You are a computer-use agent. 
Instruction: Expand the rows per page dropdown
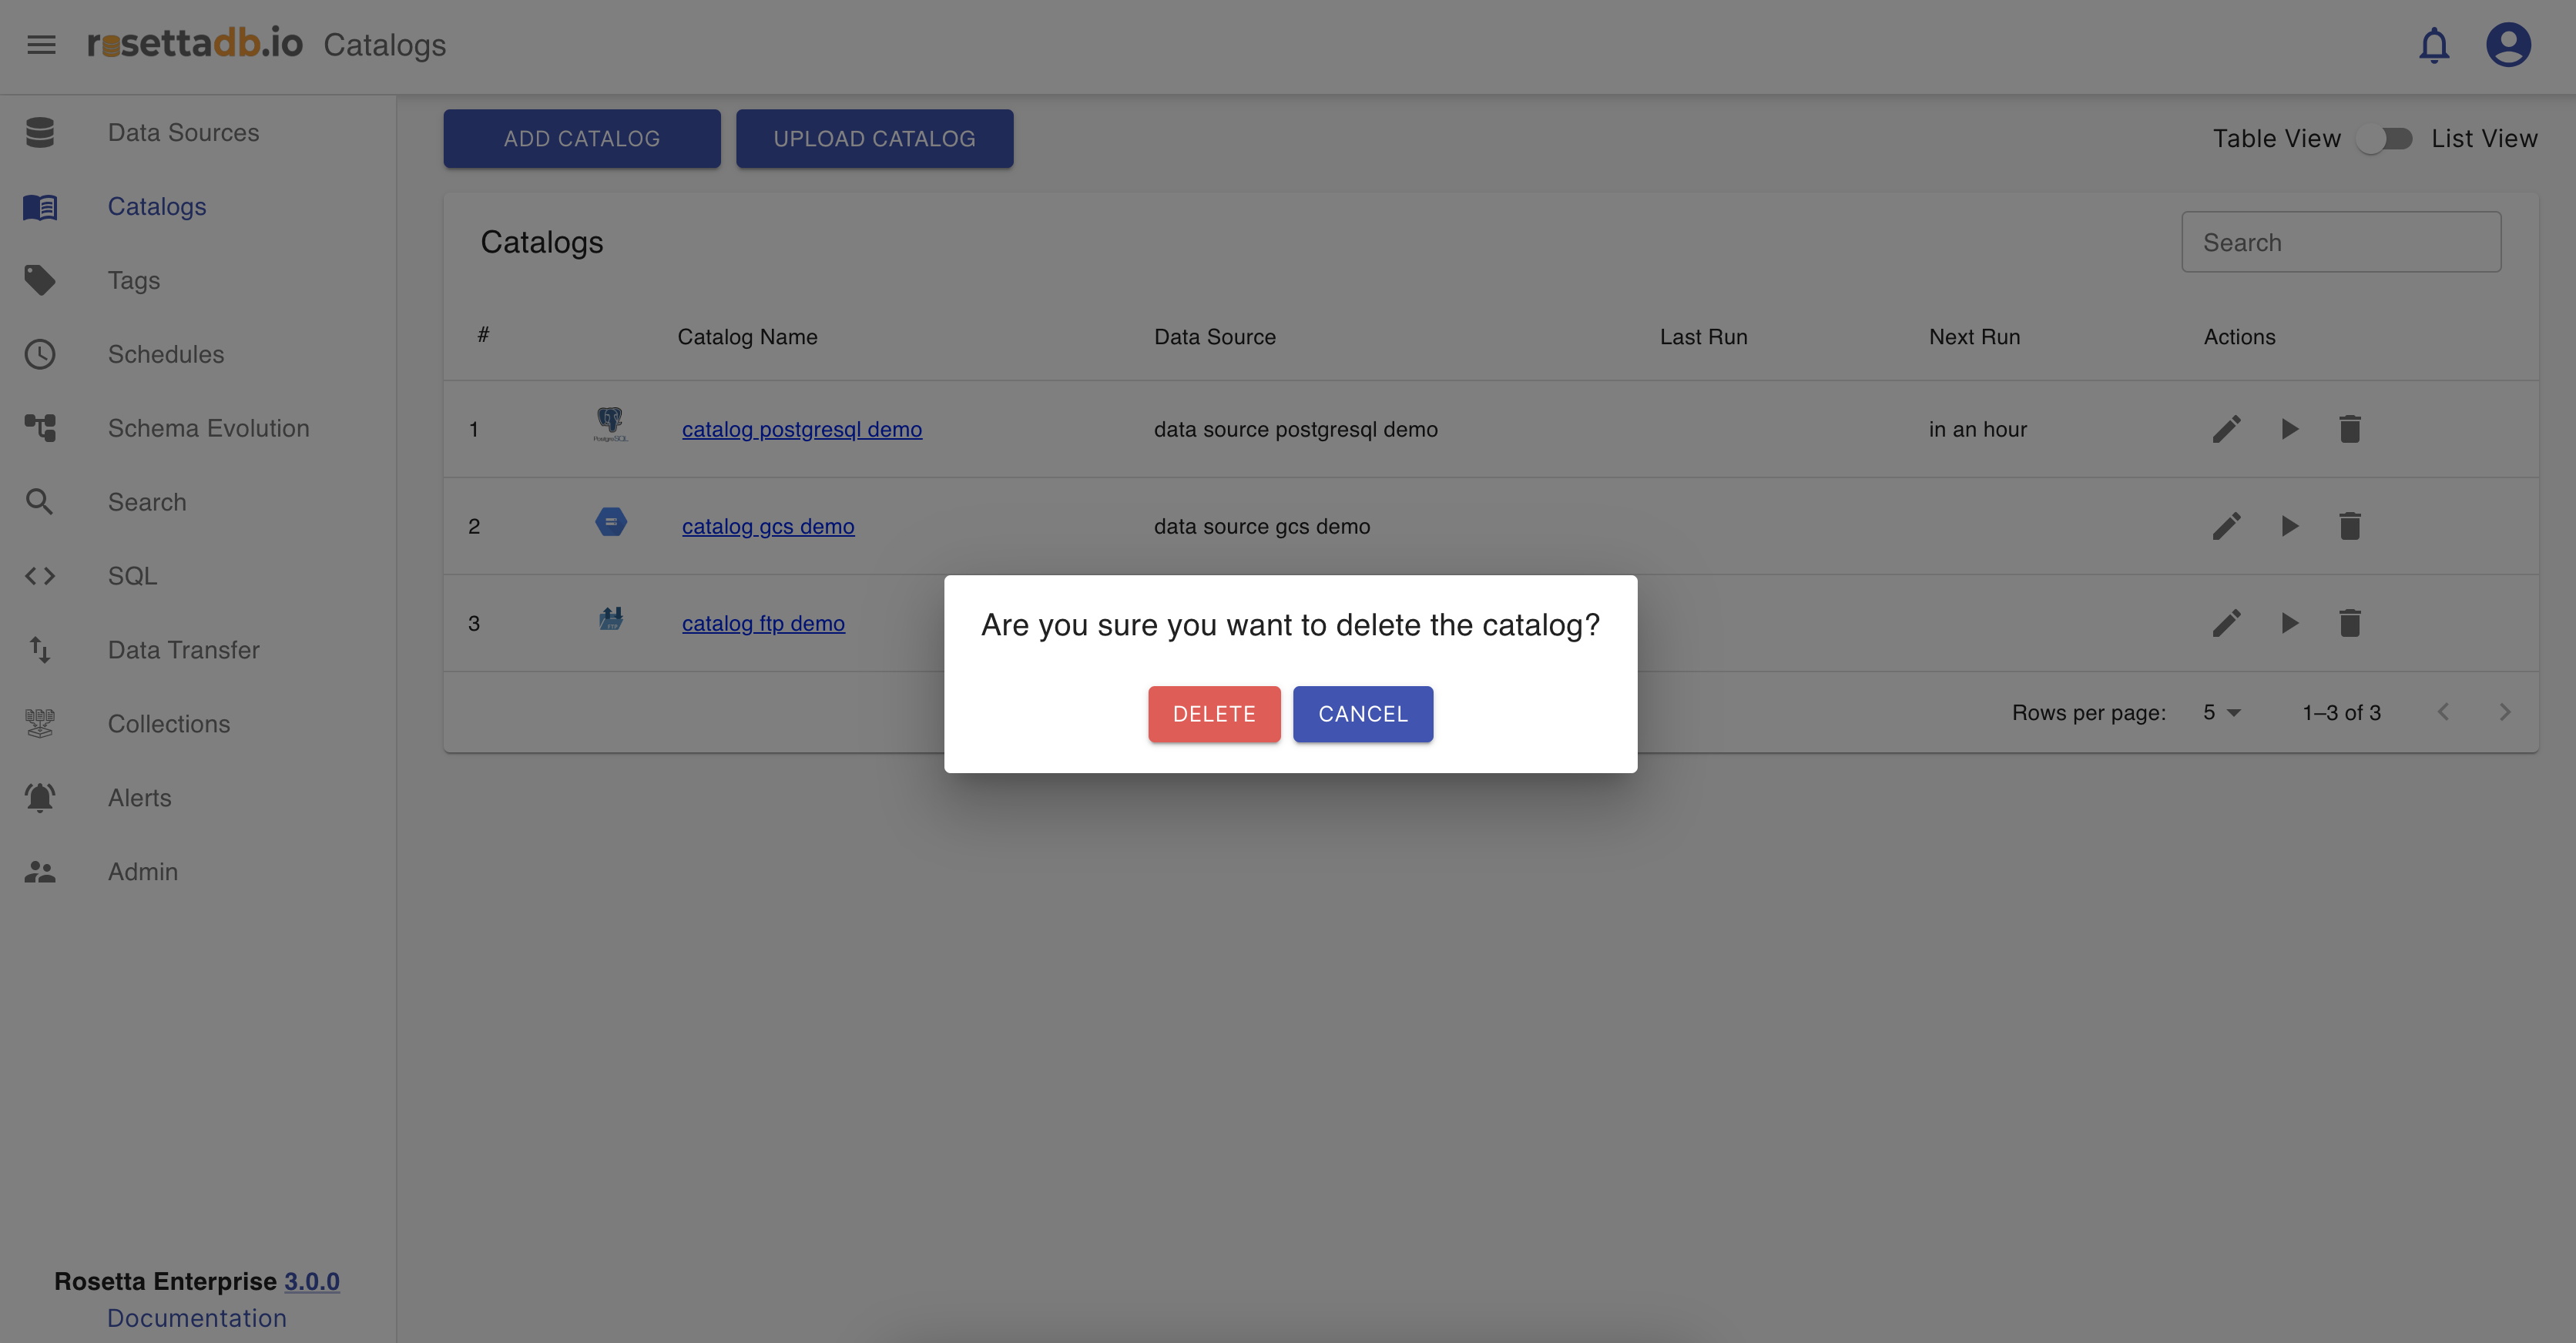click(2221, 713)
